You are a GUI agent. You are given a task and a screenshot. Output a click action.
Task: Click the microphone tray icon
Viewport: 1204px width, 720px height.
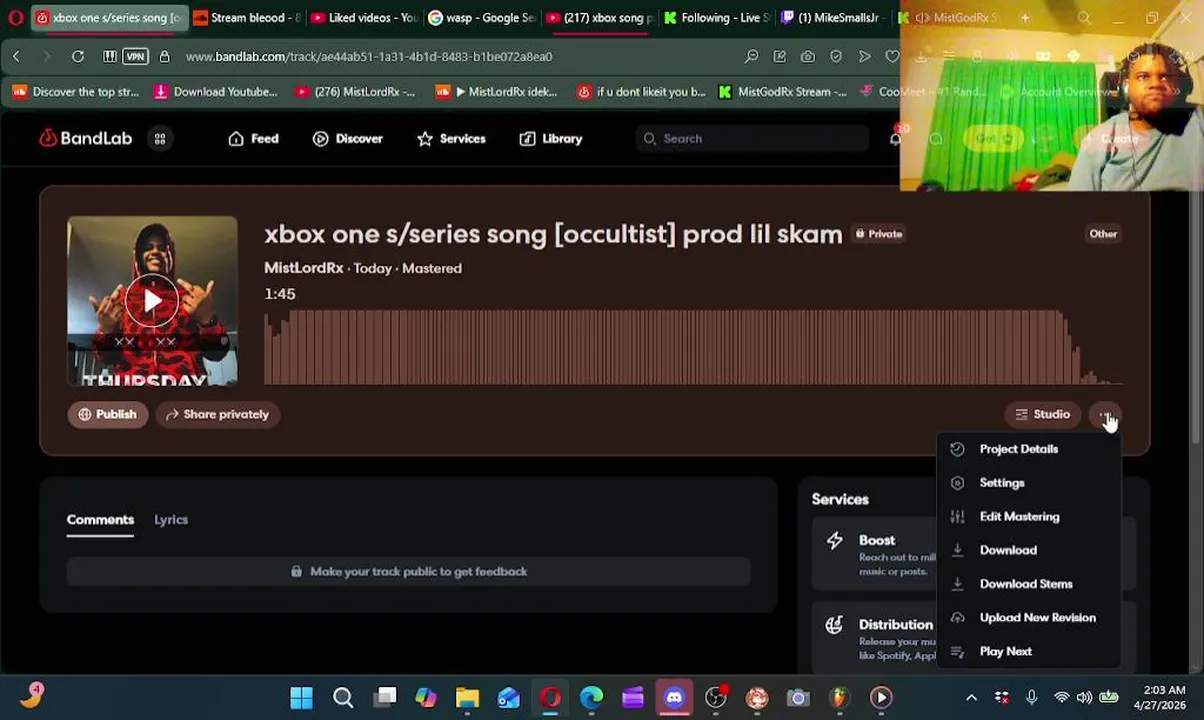pyautogui.click(x=1031, y=698)
